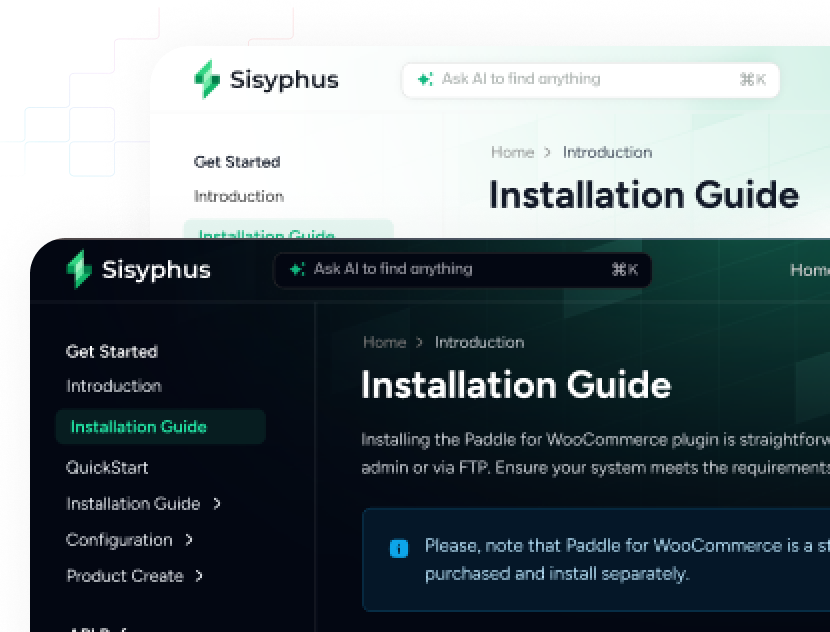Click the Sisyphus lightning logo in light window
The height and width of the screenshot is (632, 830).
[207, 79]
